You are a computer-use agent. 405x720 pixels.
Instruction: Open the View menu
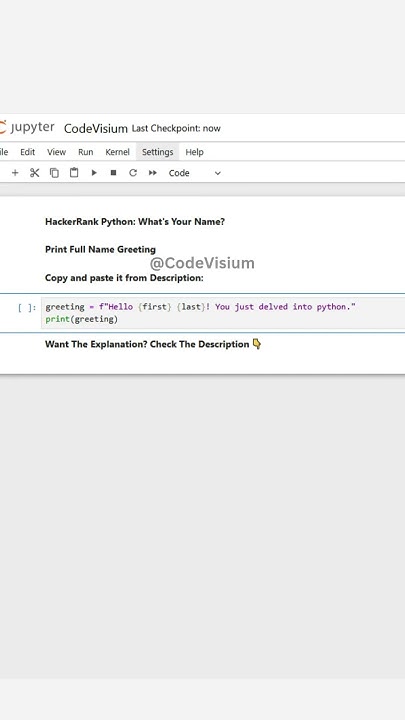coord(56,152)
